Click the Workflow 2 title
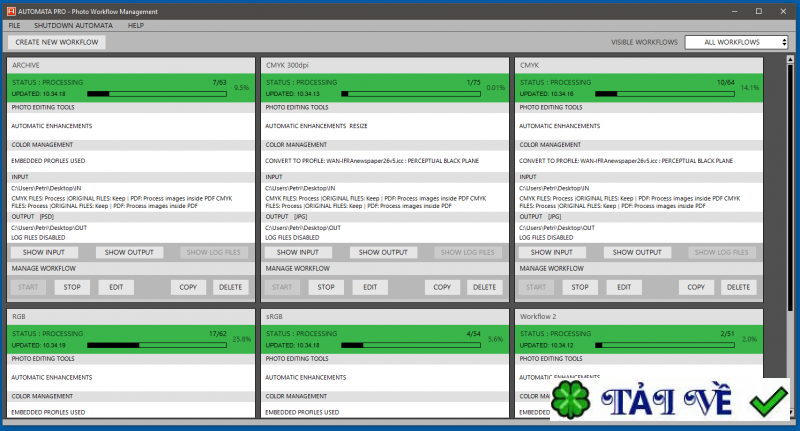The height and width of the screenshot is (431, 800). coord(538,317)
